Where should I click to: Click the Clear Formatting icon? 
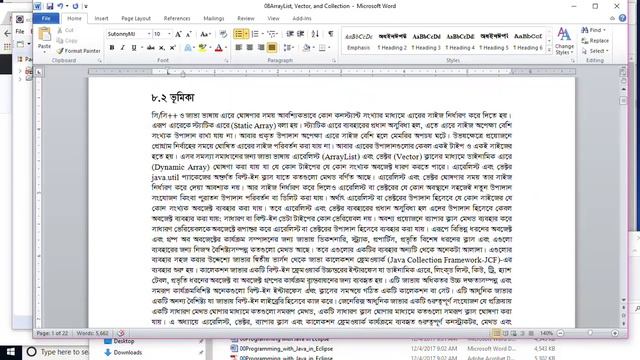[x=223, y=34]
